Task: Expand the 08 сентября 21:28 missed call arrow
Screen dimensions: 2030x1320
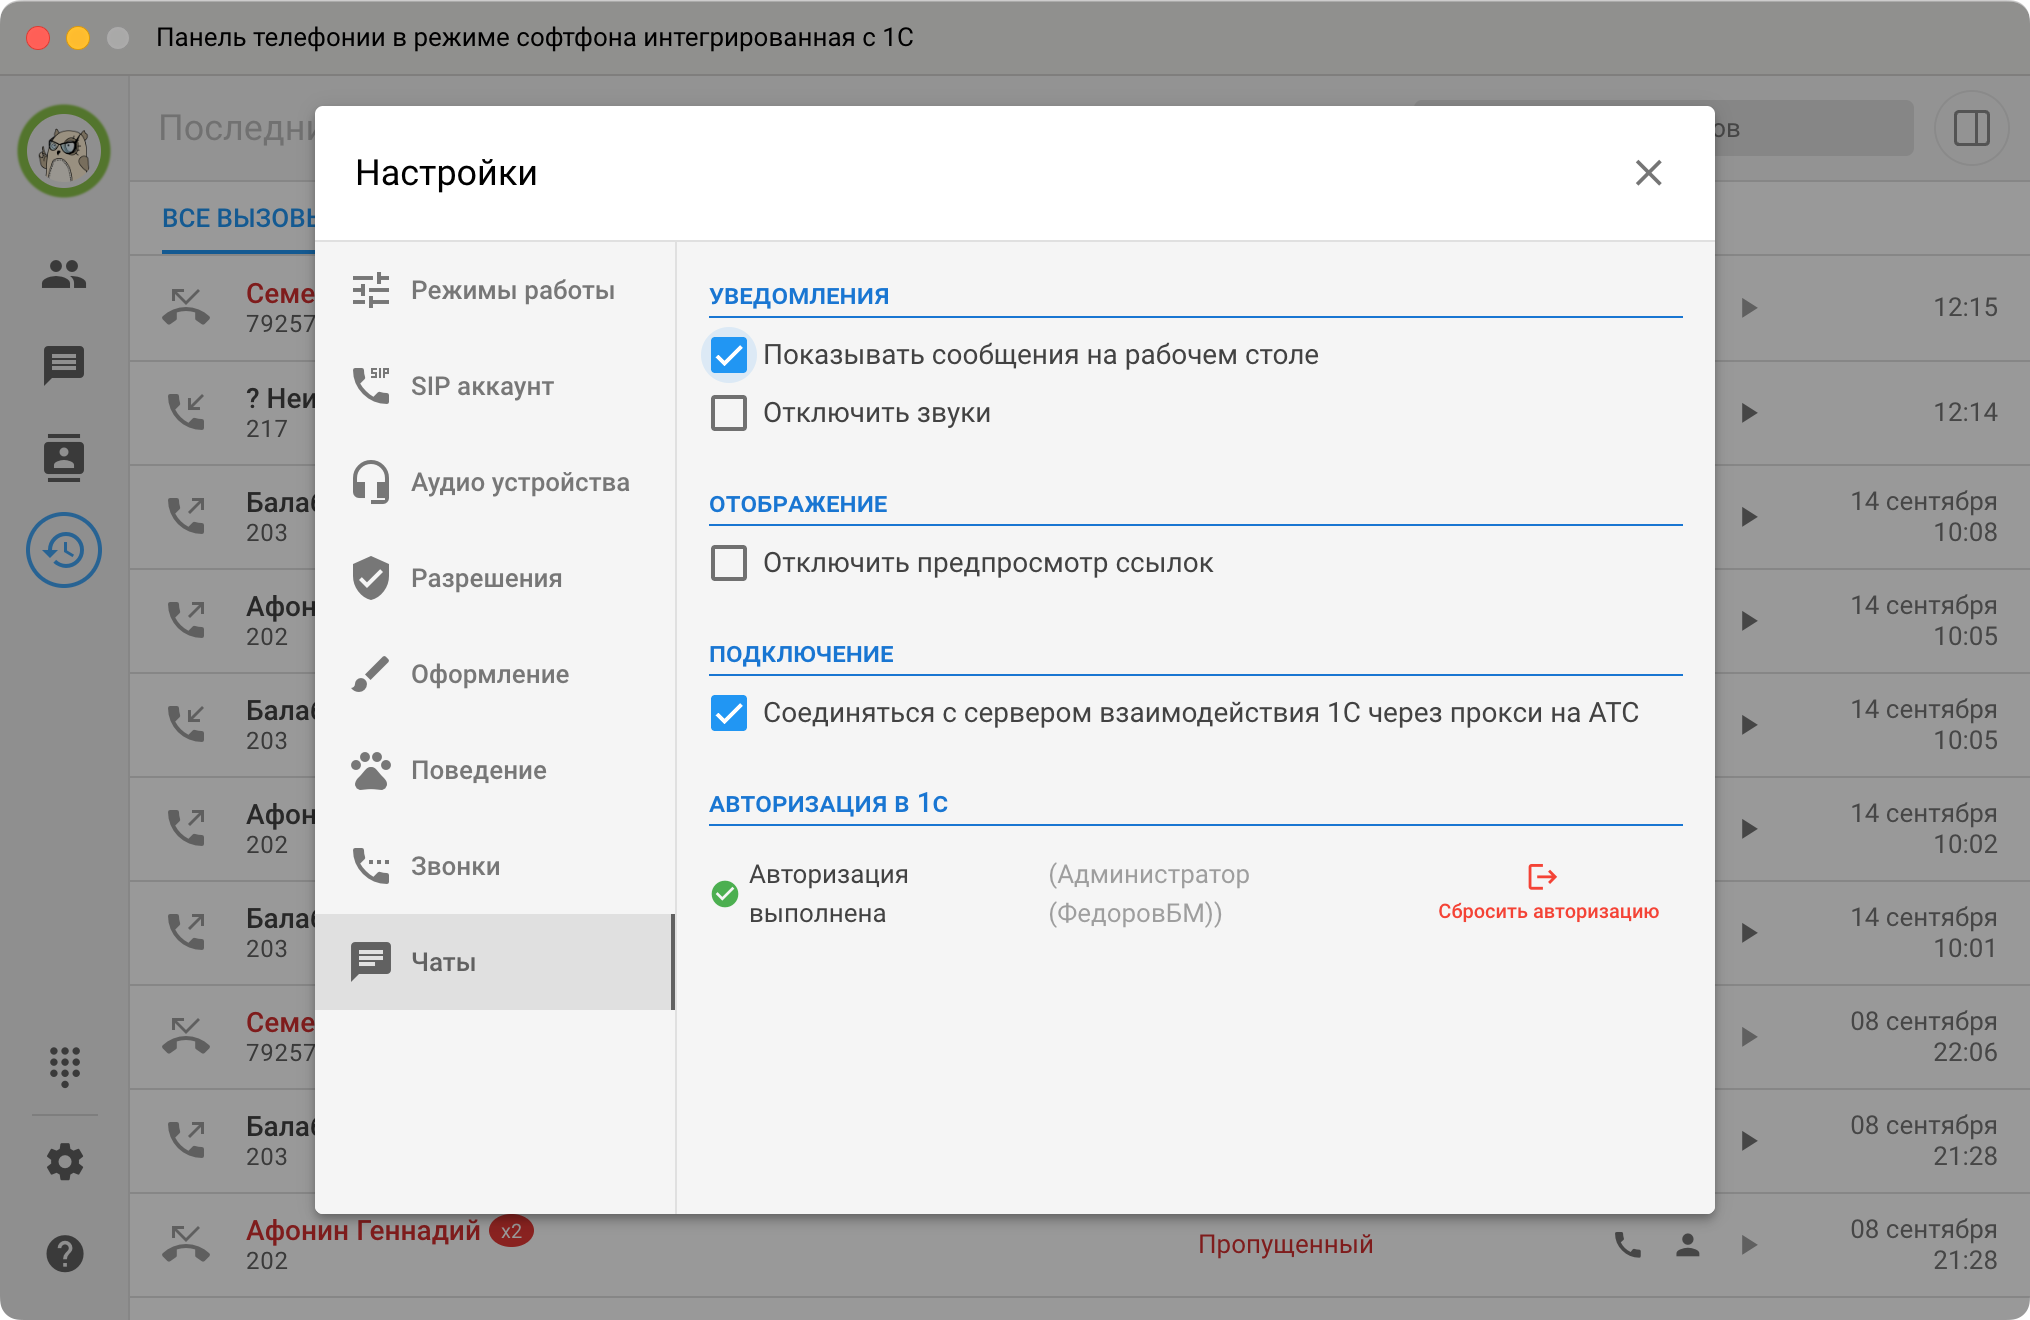Action: [x=1749, y=1245]
